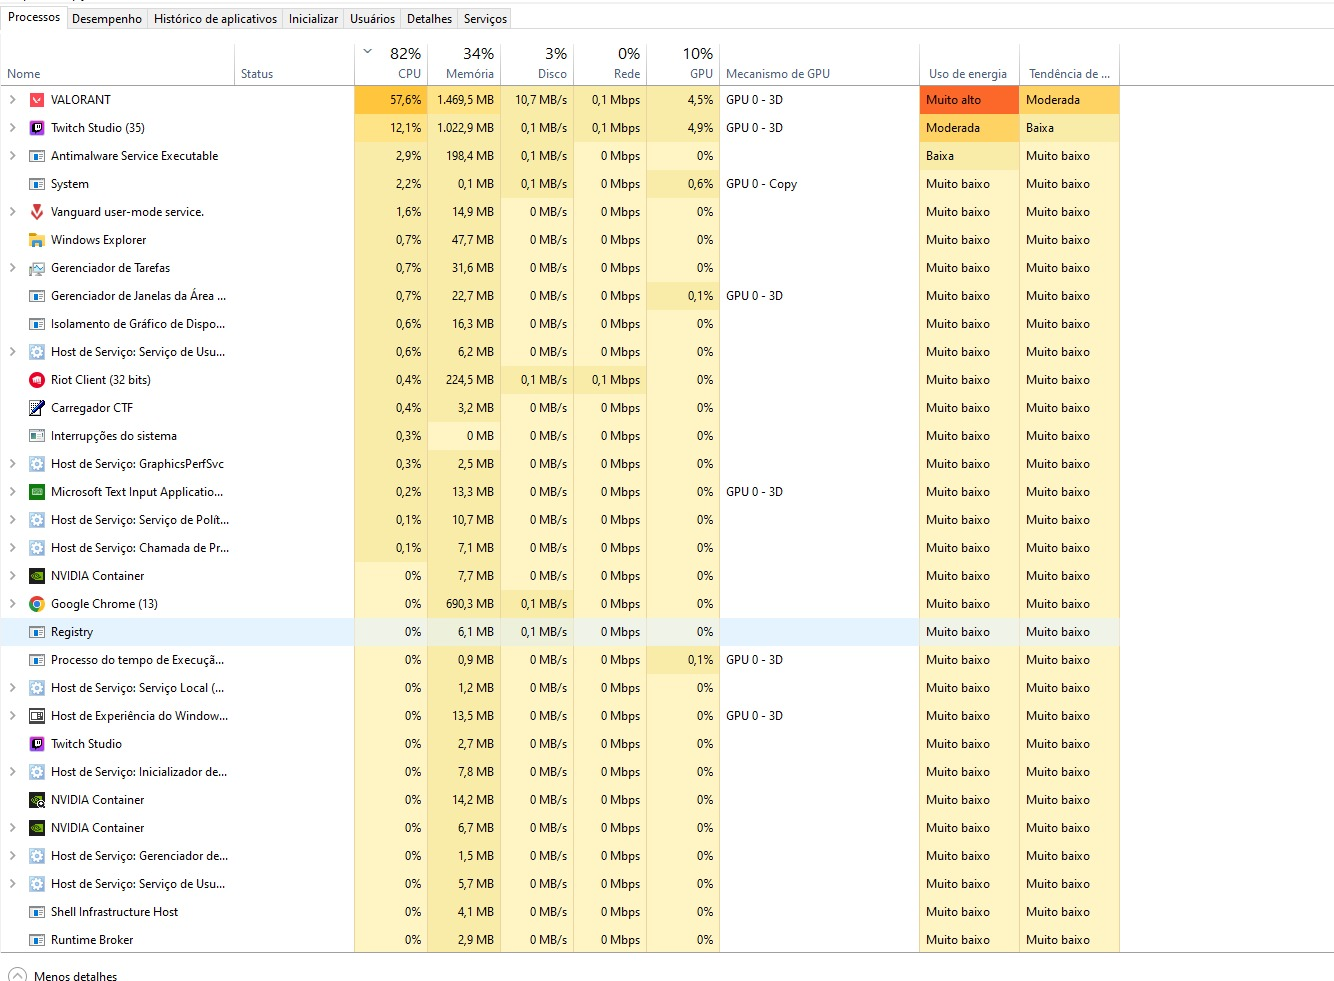
Task: Switch to the Serviços tab
Action: 485,19
